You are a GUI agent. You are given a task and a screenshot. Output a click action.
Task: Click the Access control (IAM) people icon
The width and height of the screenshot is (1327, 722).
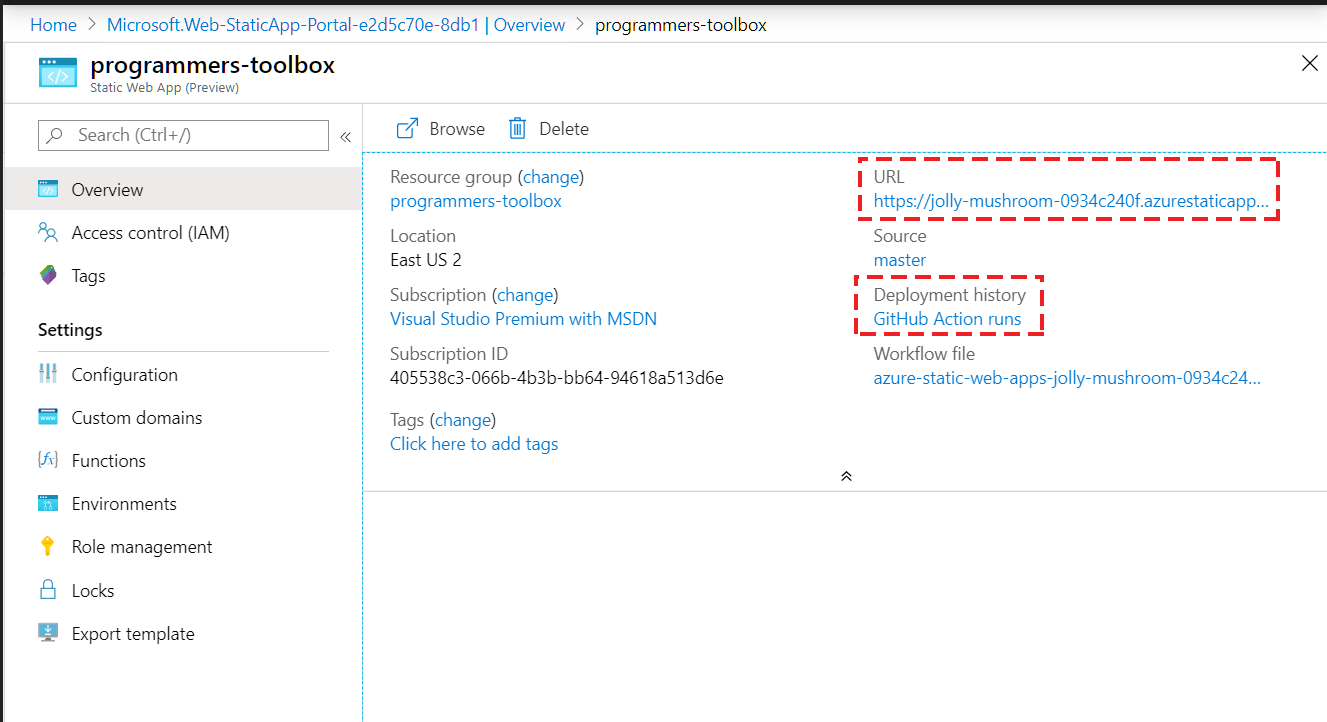click(x=48, y=232)
